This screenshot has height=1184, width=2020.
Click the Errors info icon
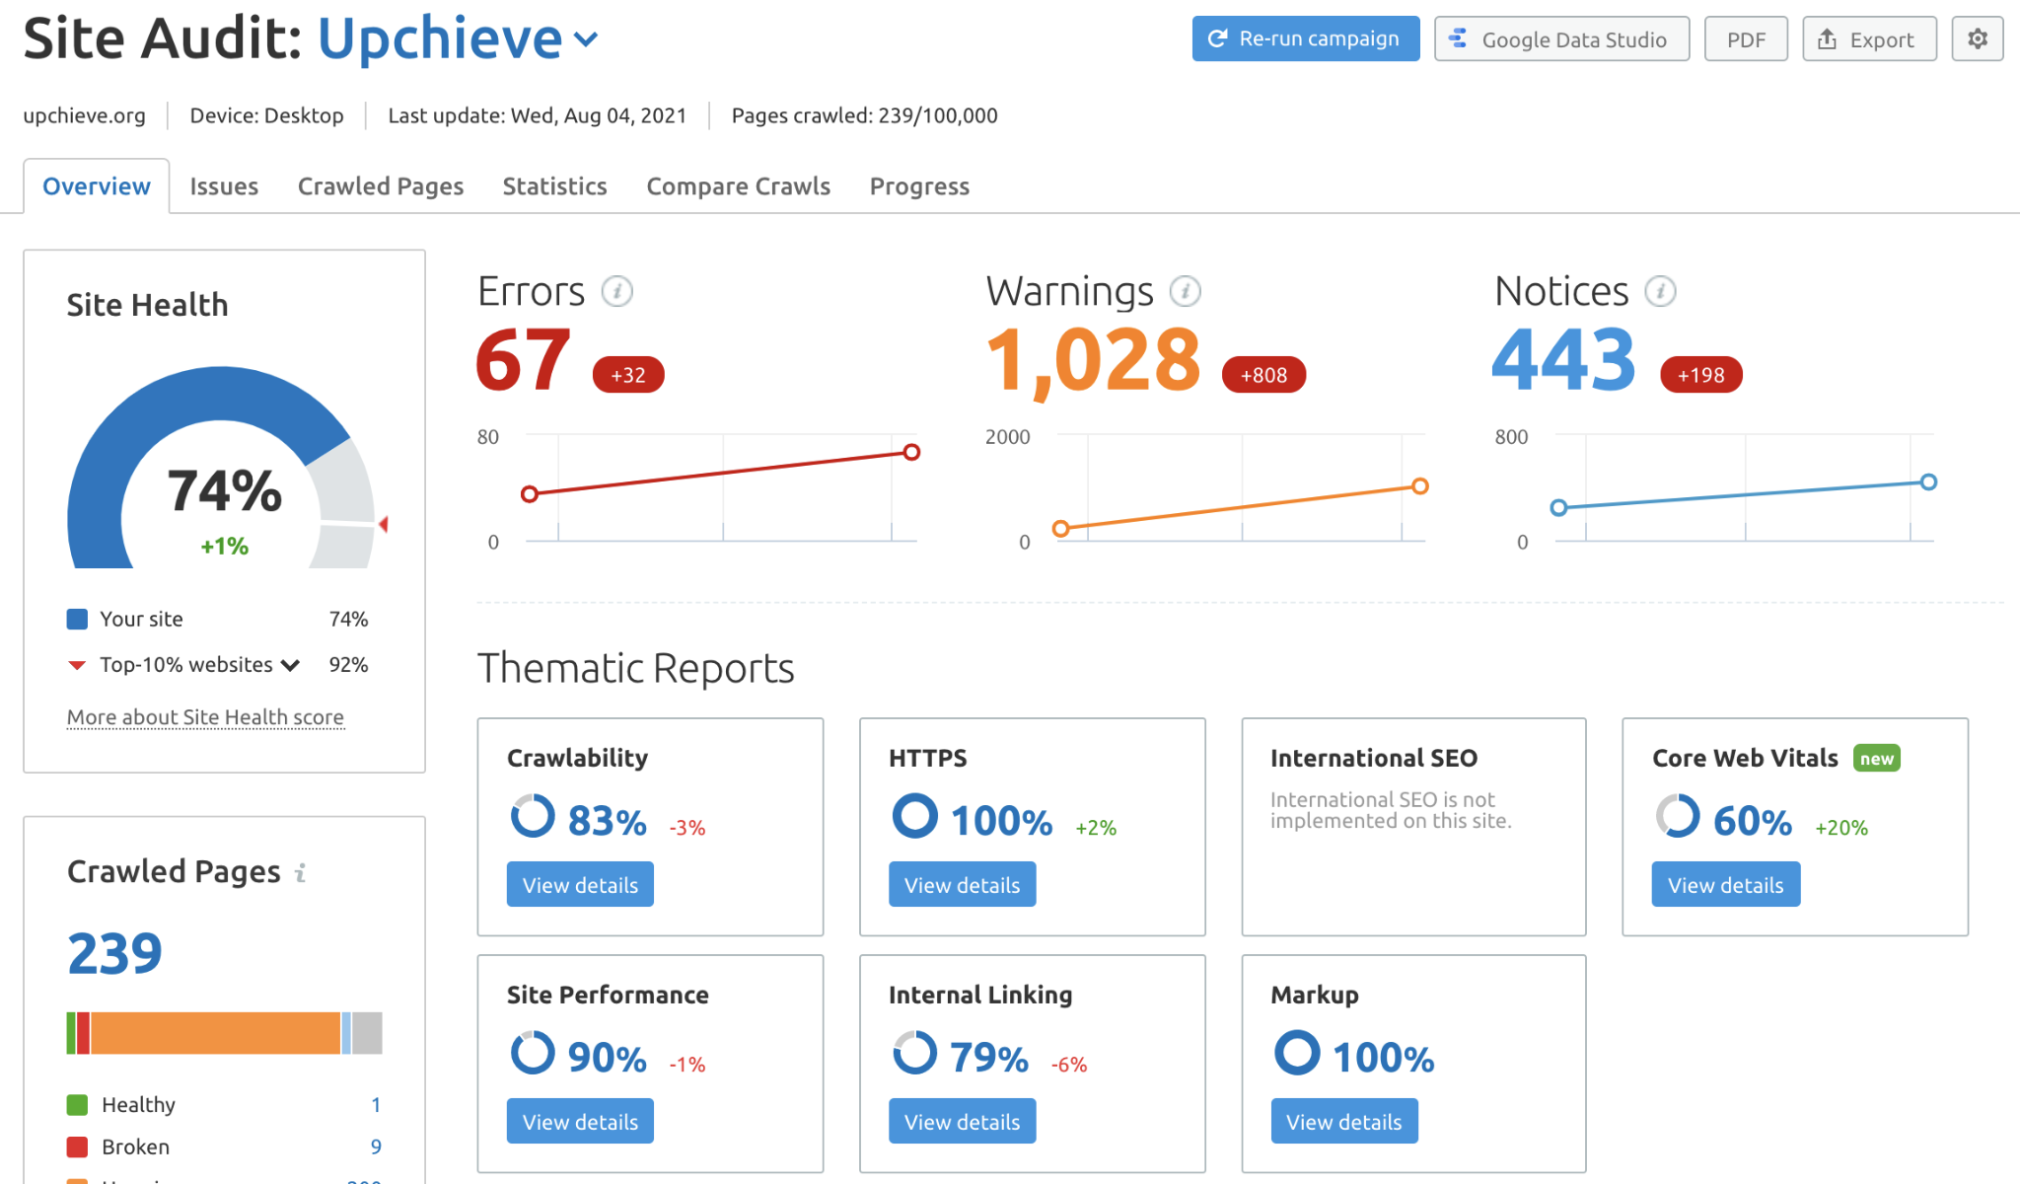pyautogui.click(x=617, y=291)
